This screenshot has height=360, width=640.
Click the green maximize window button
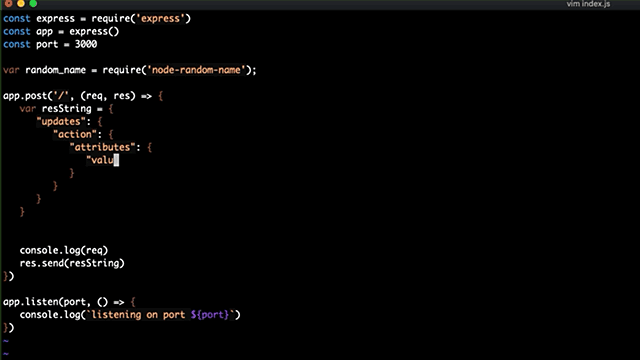(33, 4)
